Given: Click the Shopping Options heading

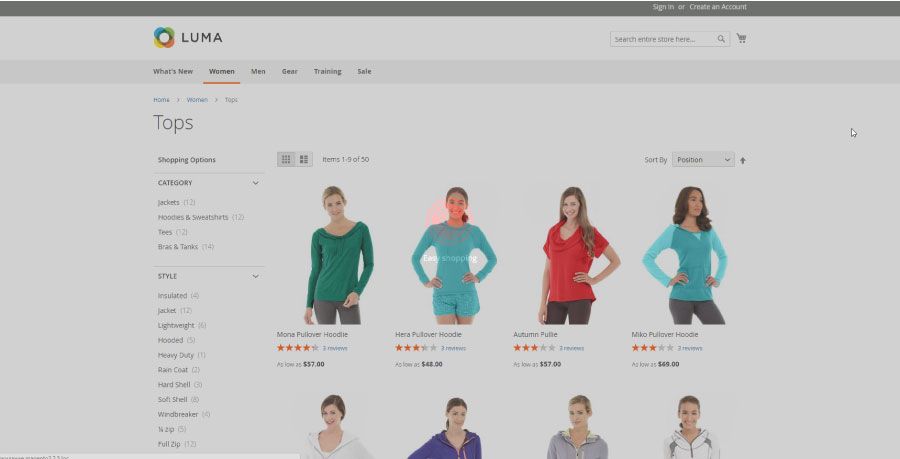Looking at the screenshot, I should (187, 160).
